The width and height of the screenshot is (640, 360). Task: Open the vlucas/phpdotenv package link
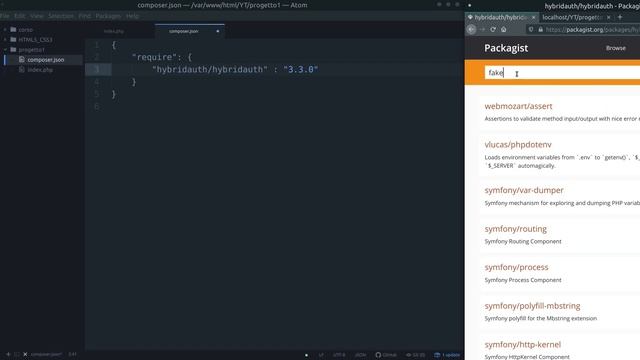pos(518,144)
